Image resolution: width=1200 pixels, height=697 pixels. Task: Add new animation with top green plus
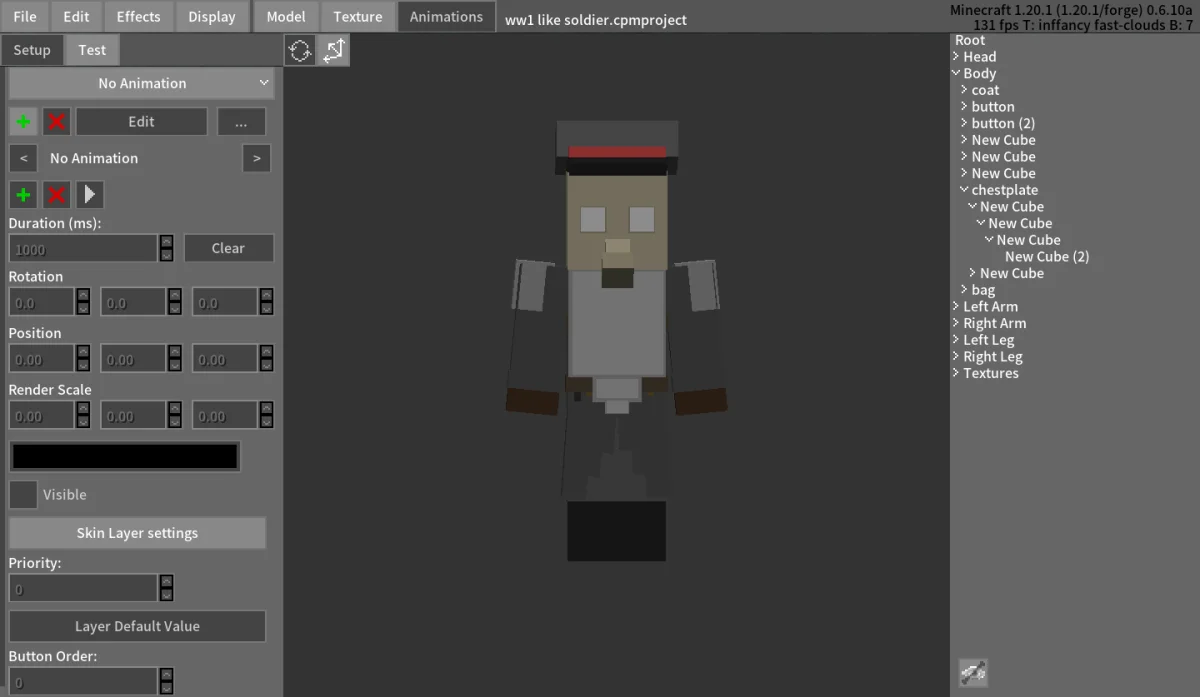coord(23,122)
